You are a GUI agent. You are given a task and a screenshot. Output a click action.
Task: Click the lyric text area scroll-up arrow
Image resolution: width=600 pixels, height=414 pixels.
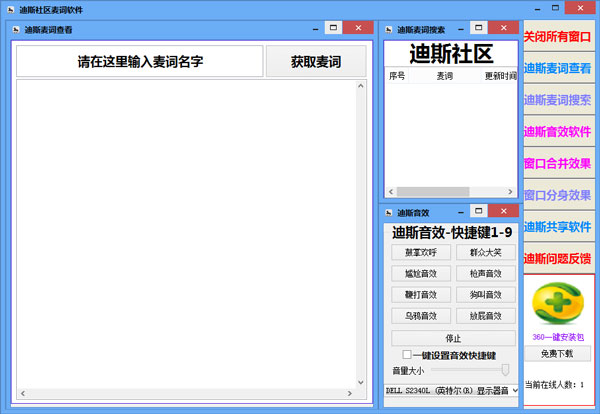(360, 86)
